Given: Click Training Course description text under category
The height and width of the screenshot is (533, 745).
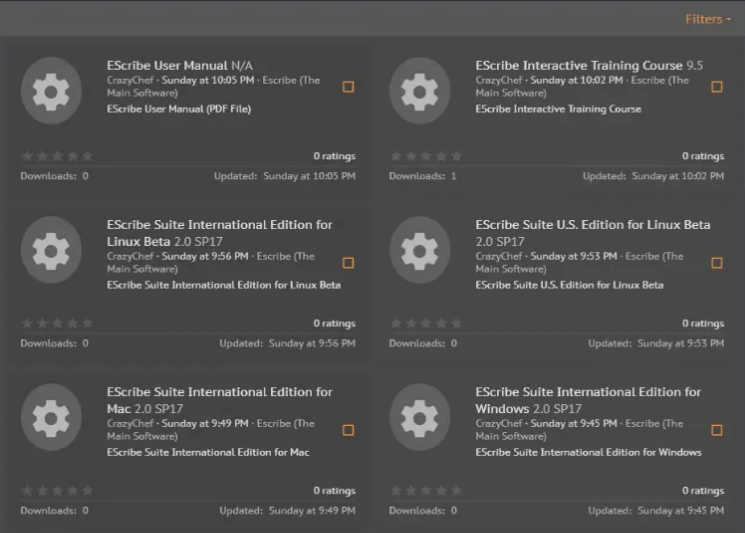Looking at the screenshot, I should click(x=558, y=109).
